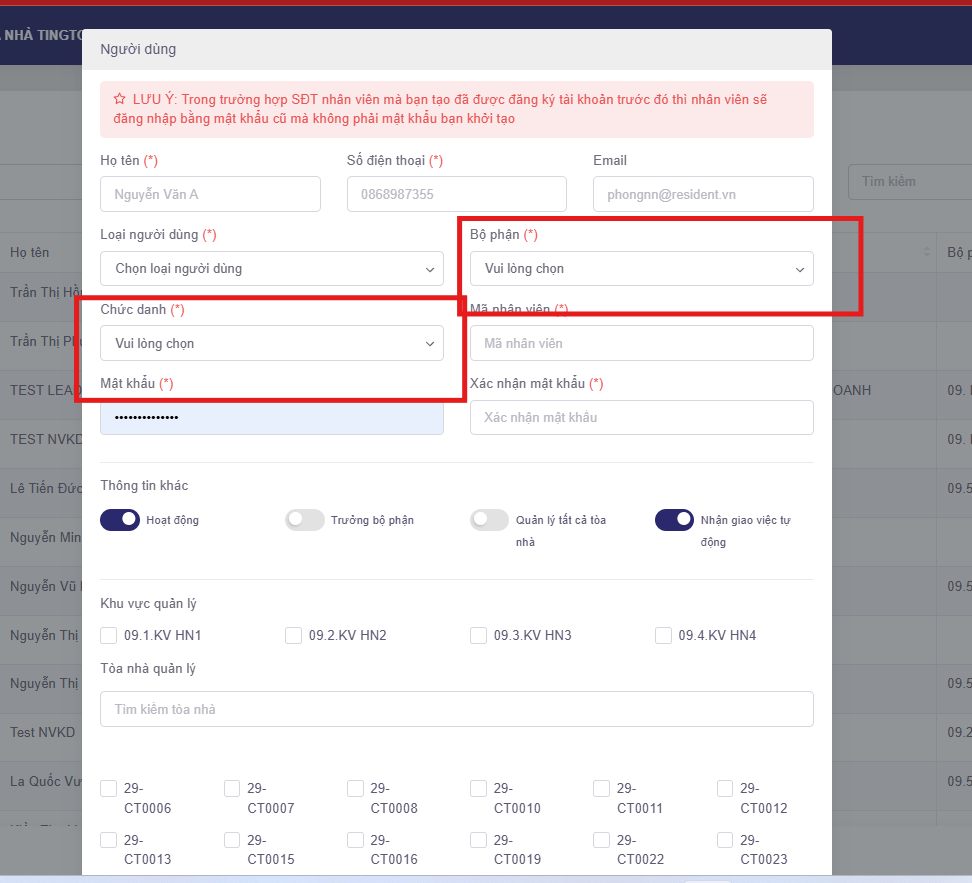The image size is (972, 883).
Task: Toggle the Hoạt động switch
Action: (120, 520)
